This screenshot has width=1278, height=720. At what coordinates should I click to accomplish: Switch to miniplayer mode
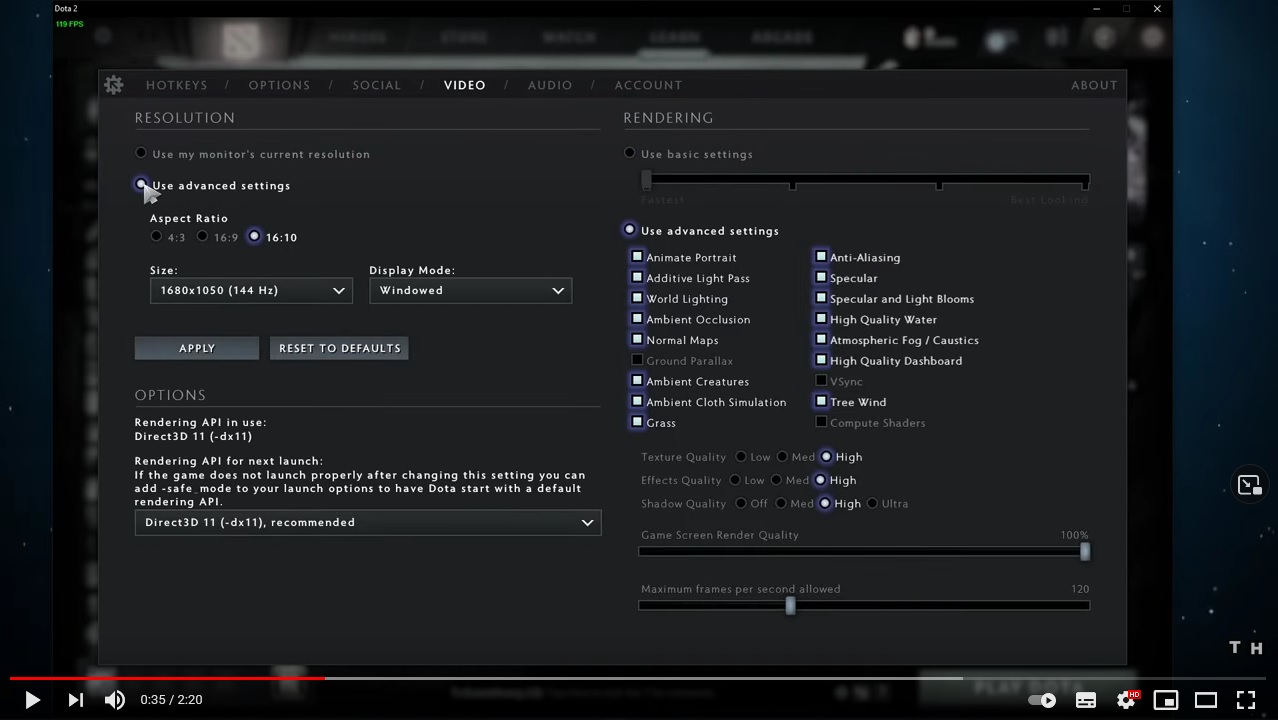[x=1166, y=700]
